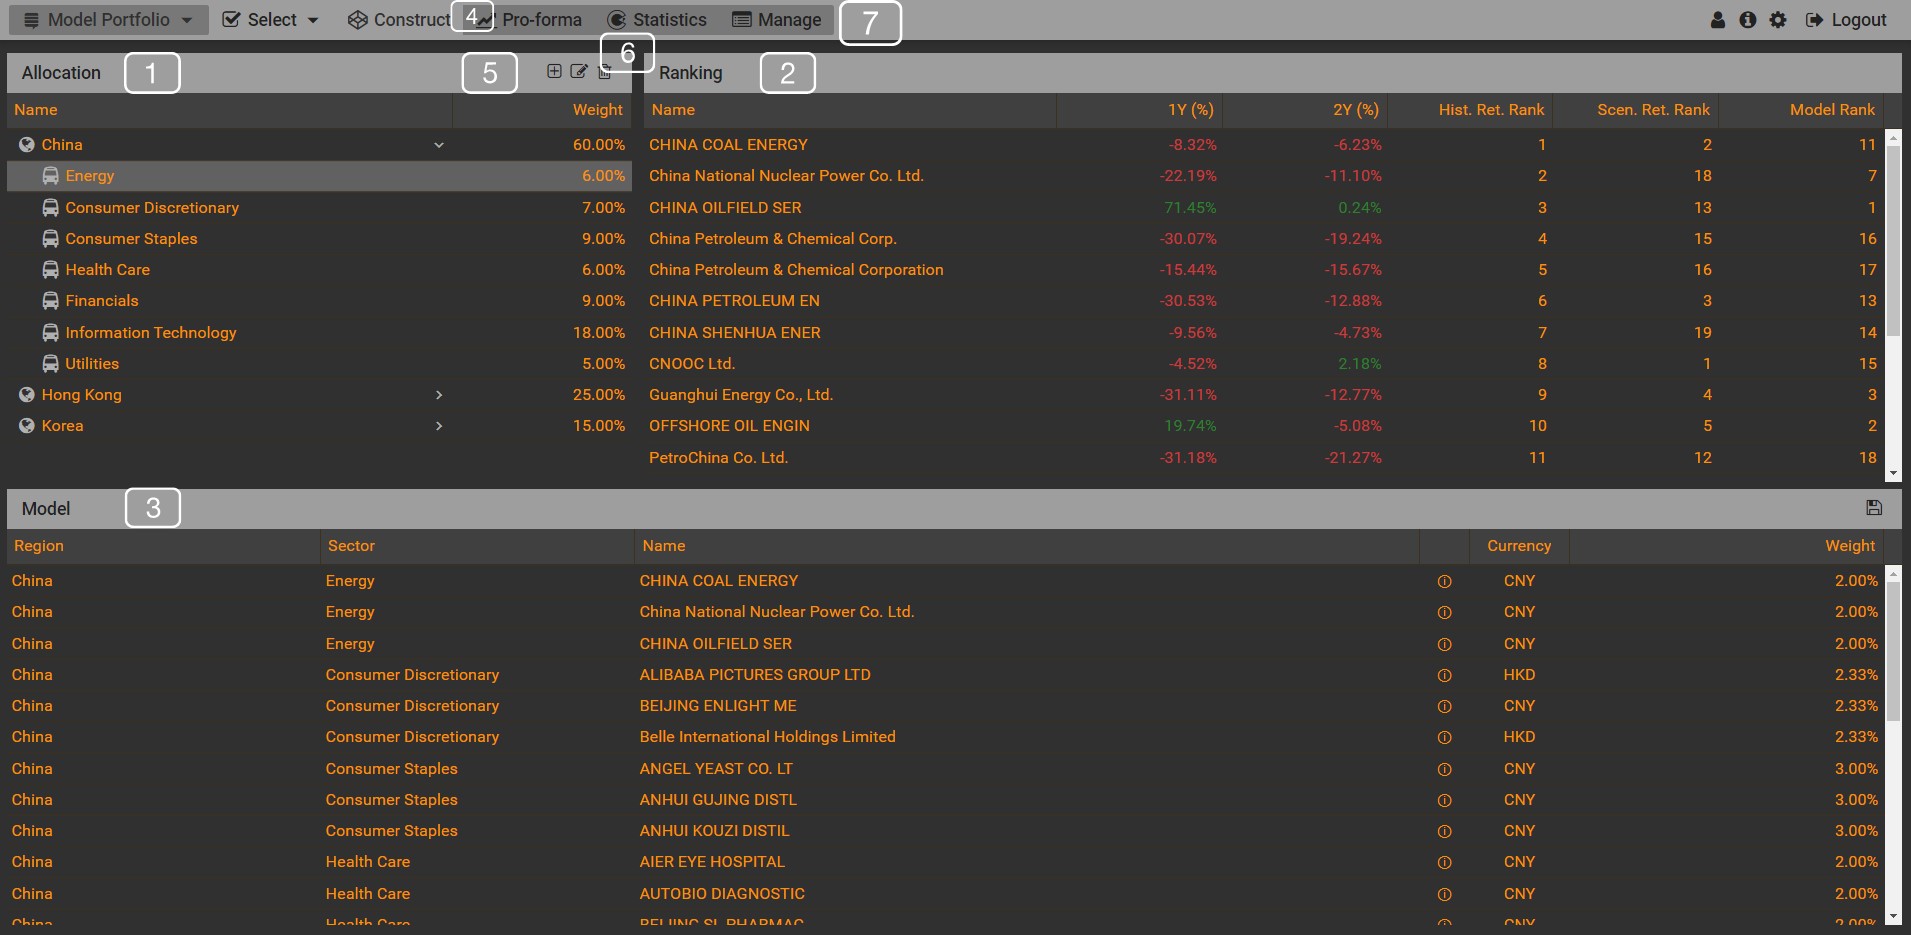Click the sector icon beside Utilities
The height and width of the screenshot is (935, 1911).
tap(50, 364)
